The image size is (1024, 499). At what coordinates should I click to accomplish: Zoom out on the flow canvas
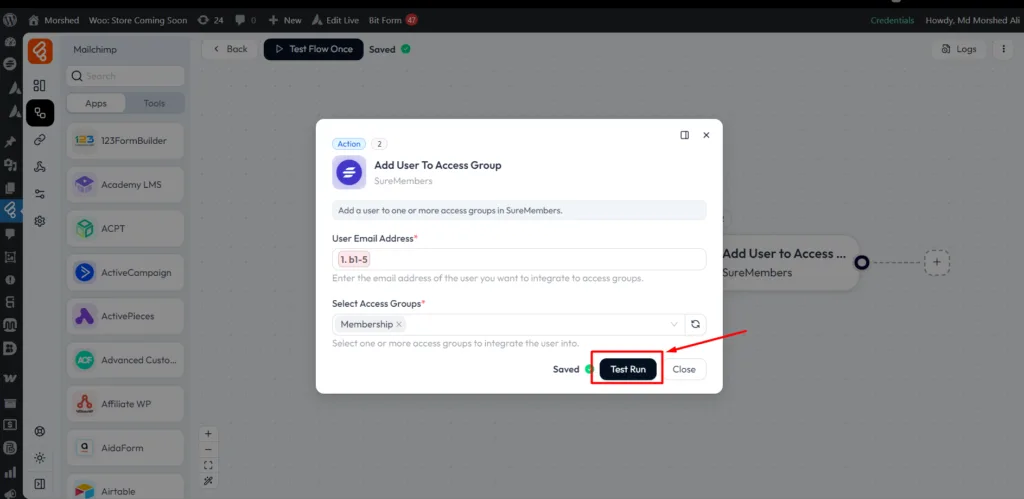point(208,449)
